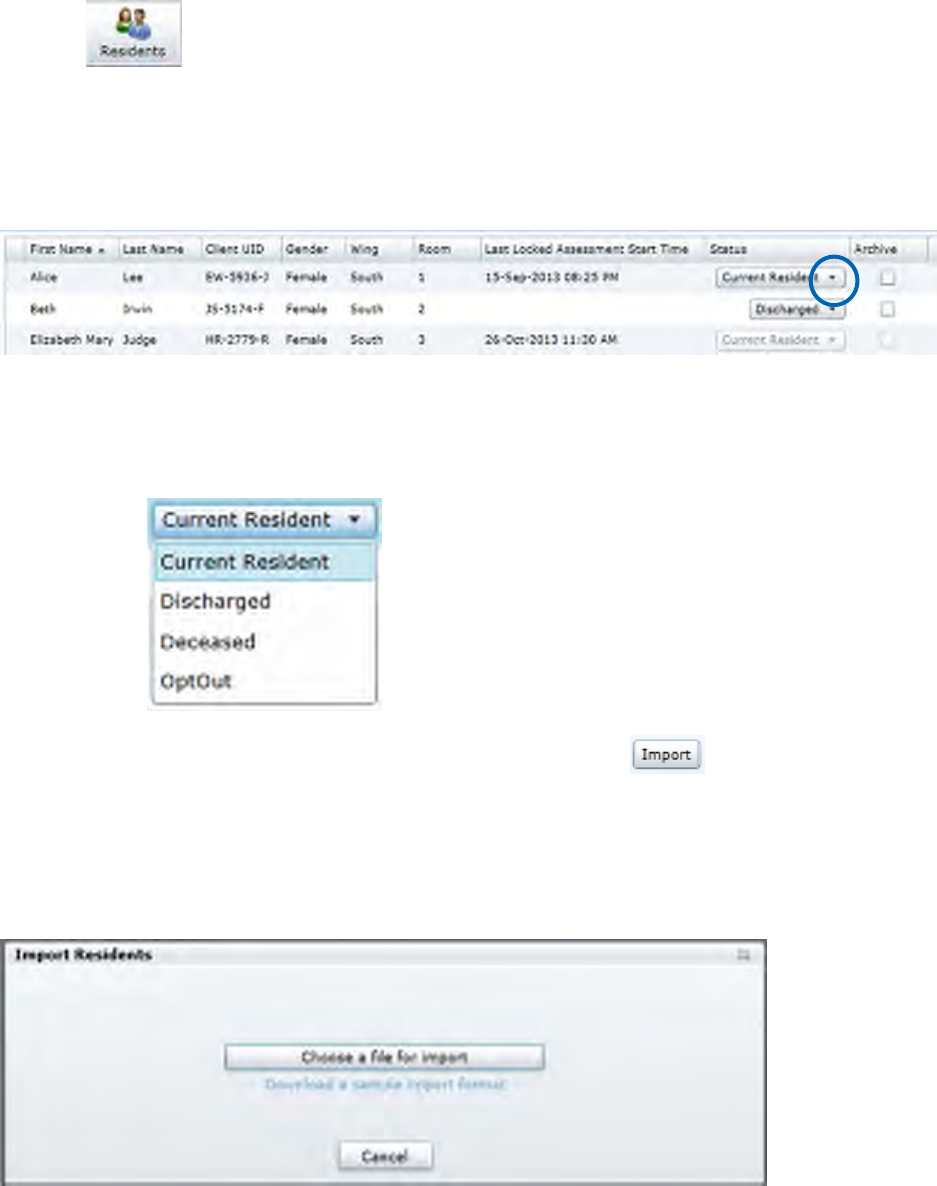
Task: Open the Status dropdown for Alice Lee
Action: point(780,278)
